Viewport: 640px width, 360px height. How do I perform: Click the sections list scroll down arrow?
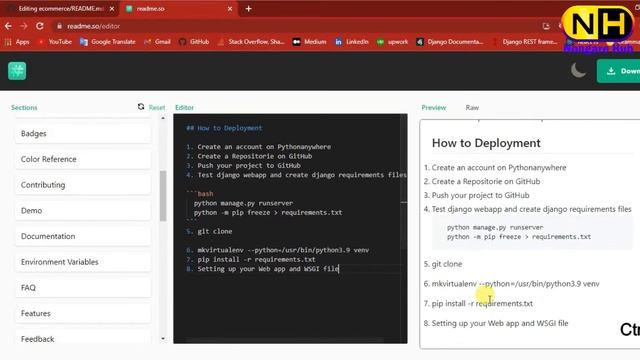pyautogui.click(x=163, y=338)
